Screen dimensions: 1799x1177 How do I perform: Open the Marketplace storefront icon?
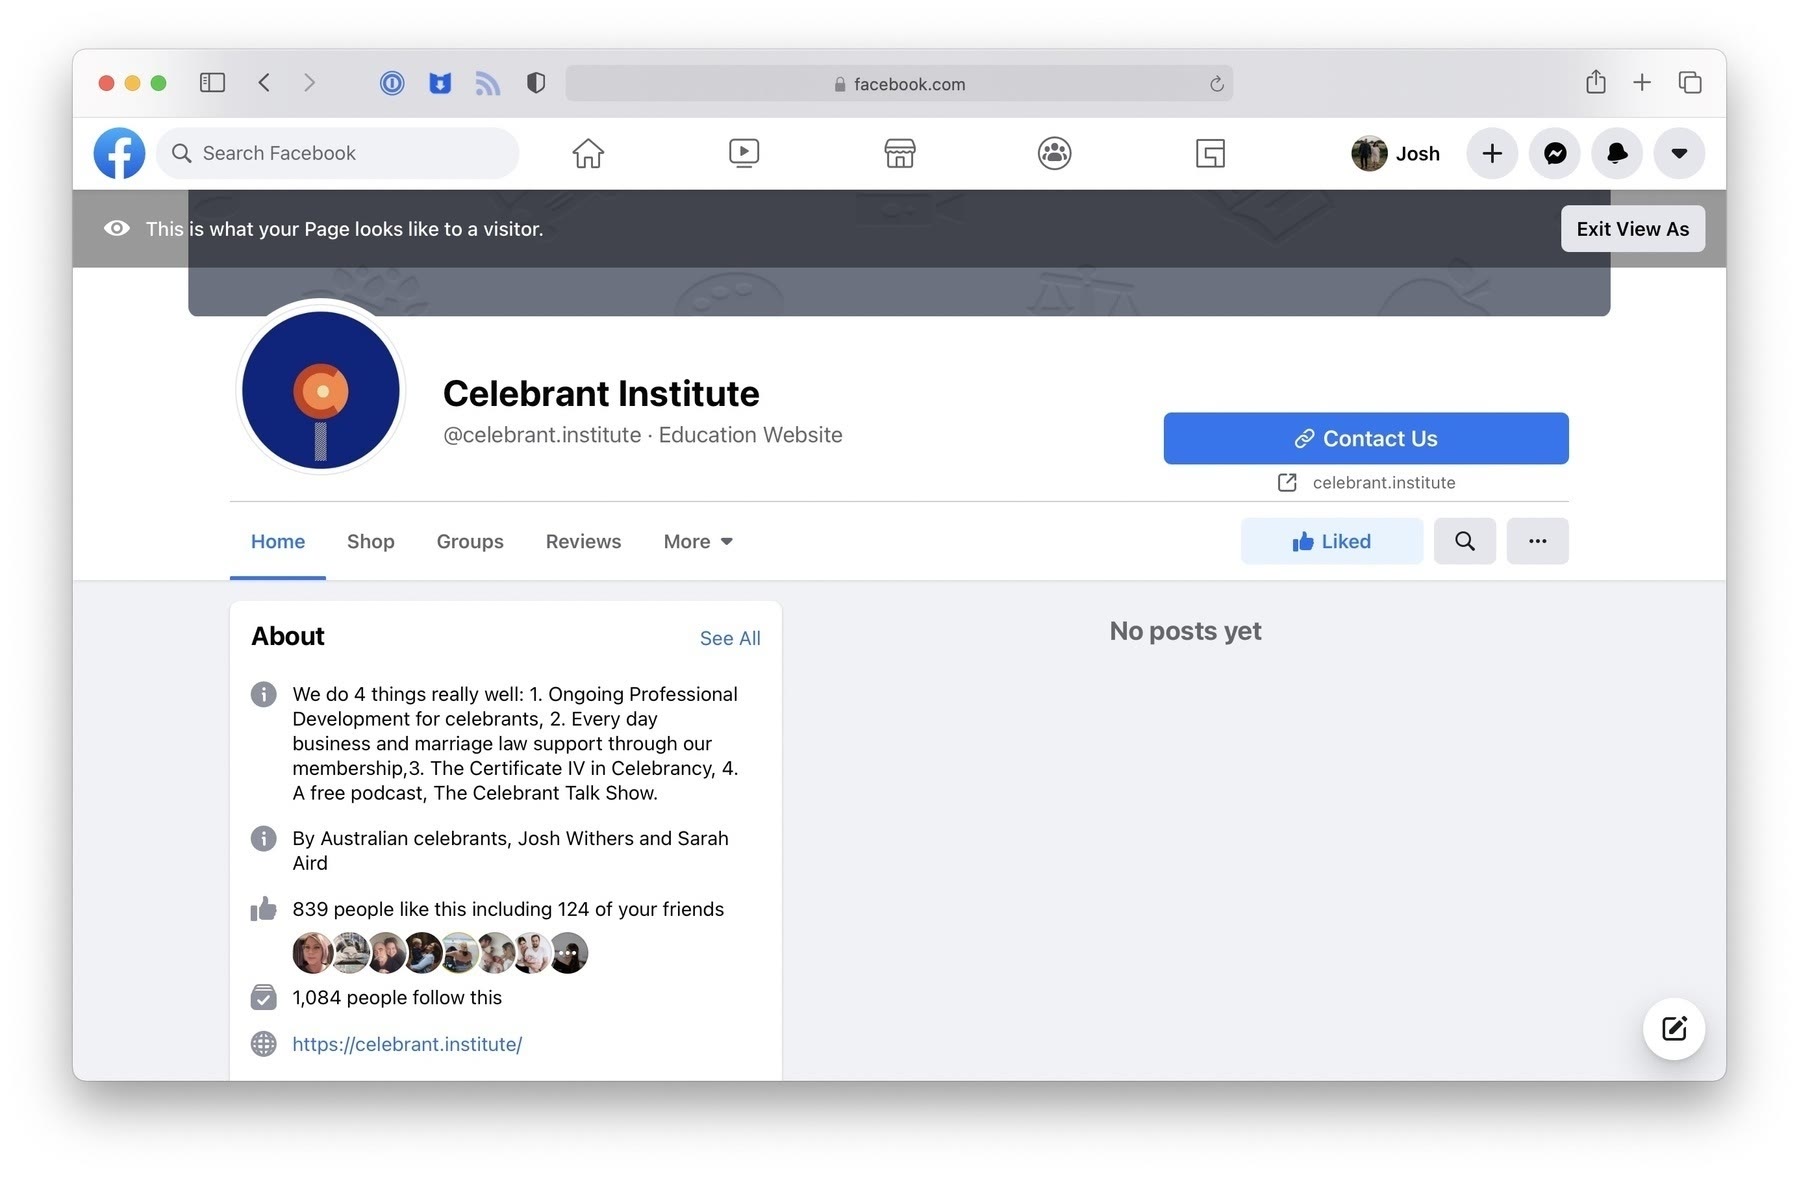pyautogui.click(x=899, y=153)
